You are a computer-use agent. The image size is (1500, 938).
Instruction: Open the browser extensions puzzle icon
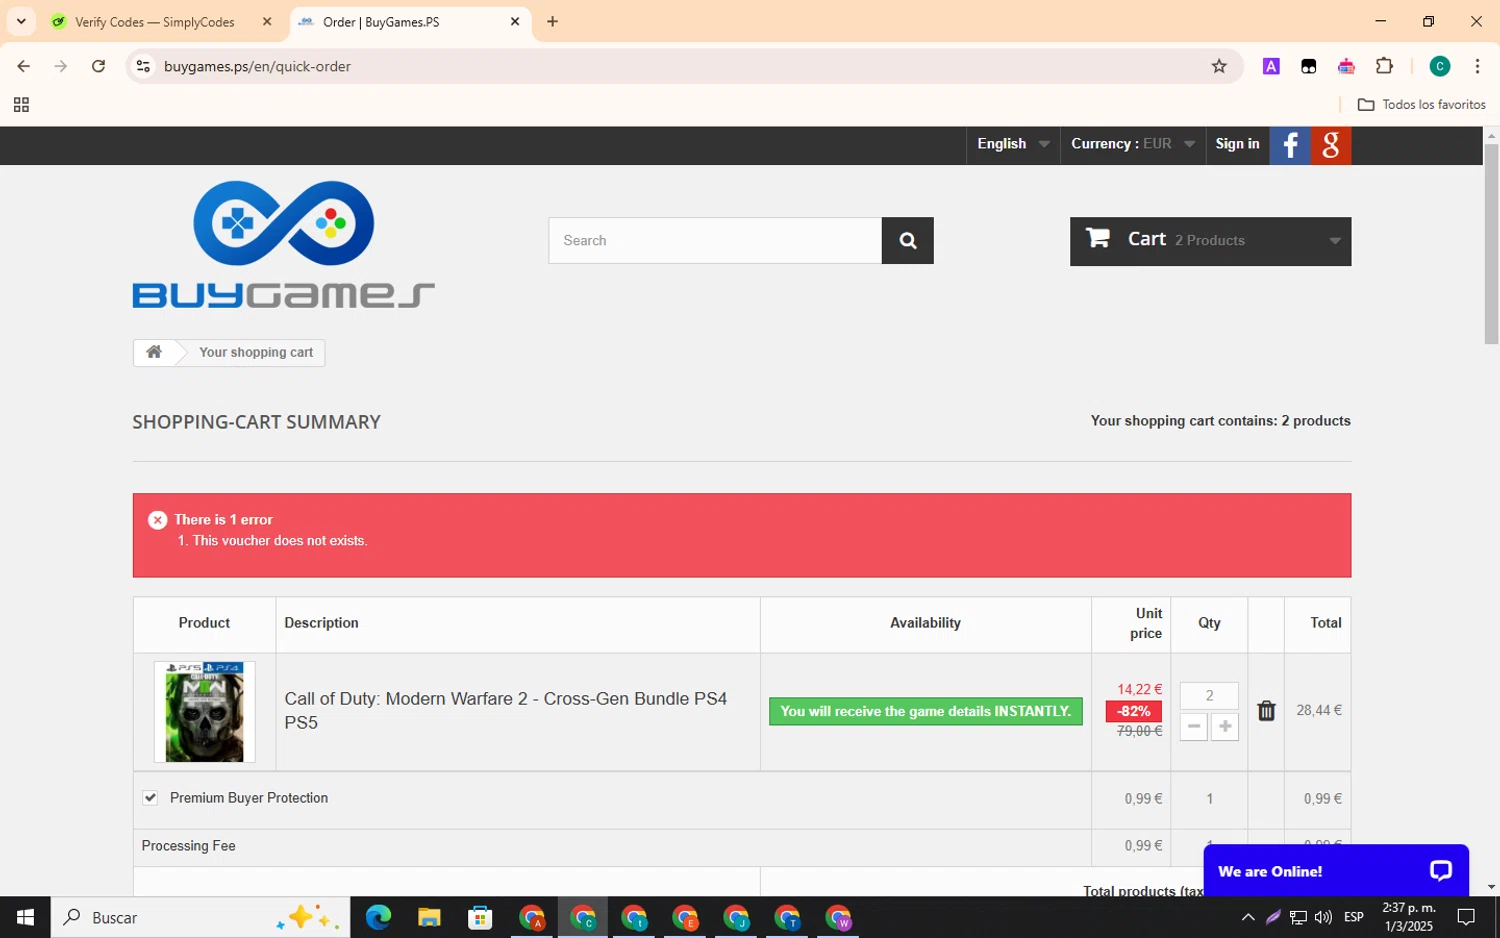tap(1384, 66)
